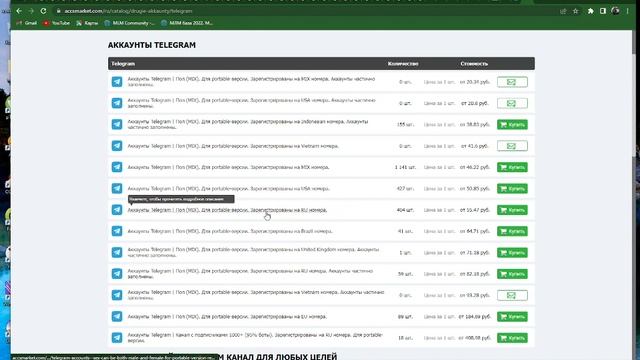This screenshot has width=640, height=360.
Task: Click Telegram icon of the 1000+ subscribers channel row
Action: pos(117,338)
